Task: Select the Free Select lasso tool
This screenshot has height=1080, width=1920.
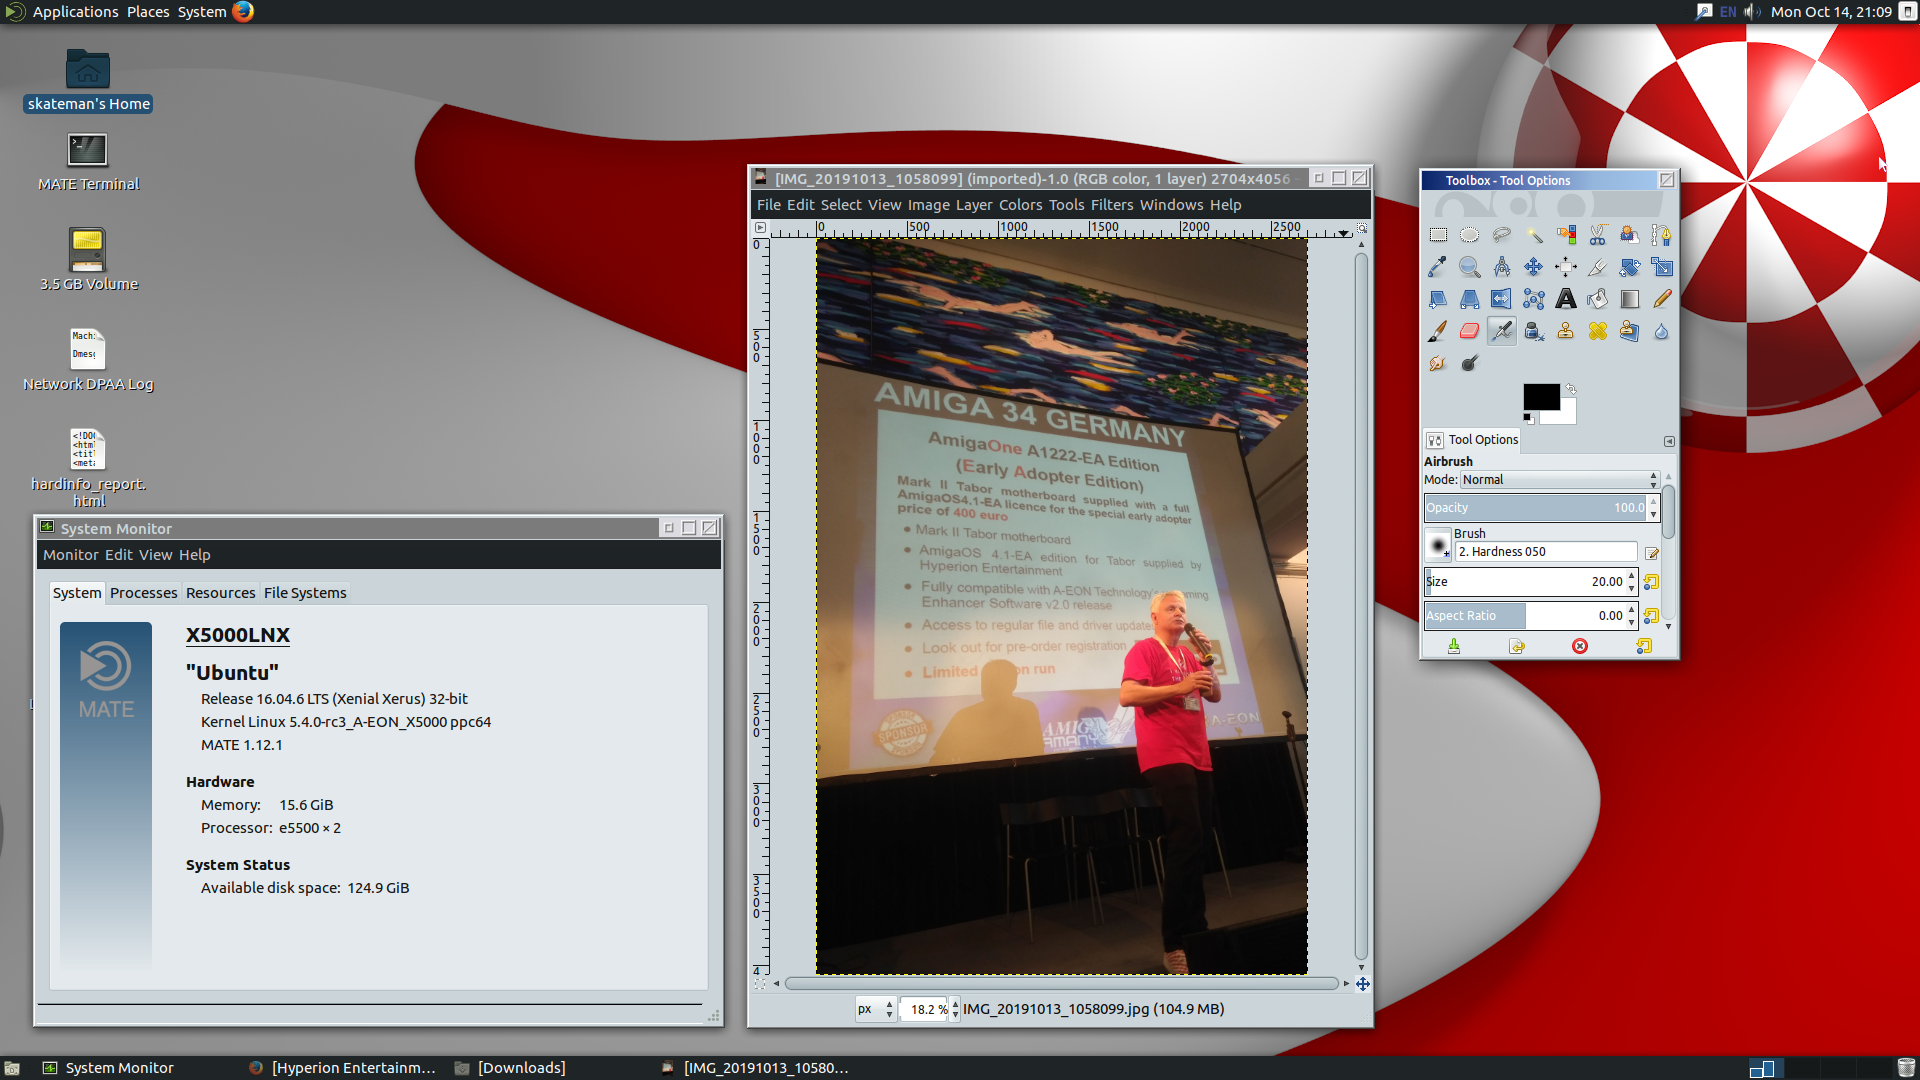Action: pos(1502,235)
